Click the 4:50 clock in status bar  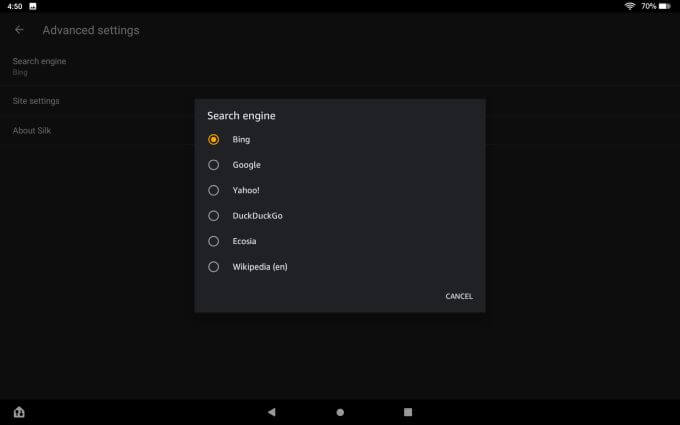[x=15, y=6]
